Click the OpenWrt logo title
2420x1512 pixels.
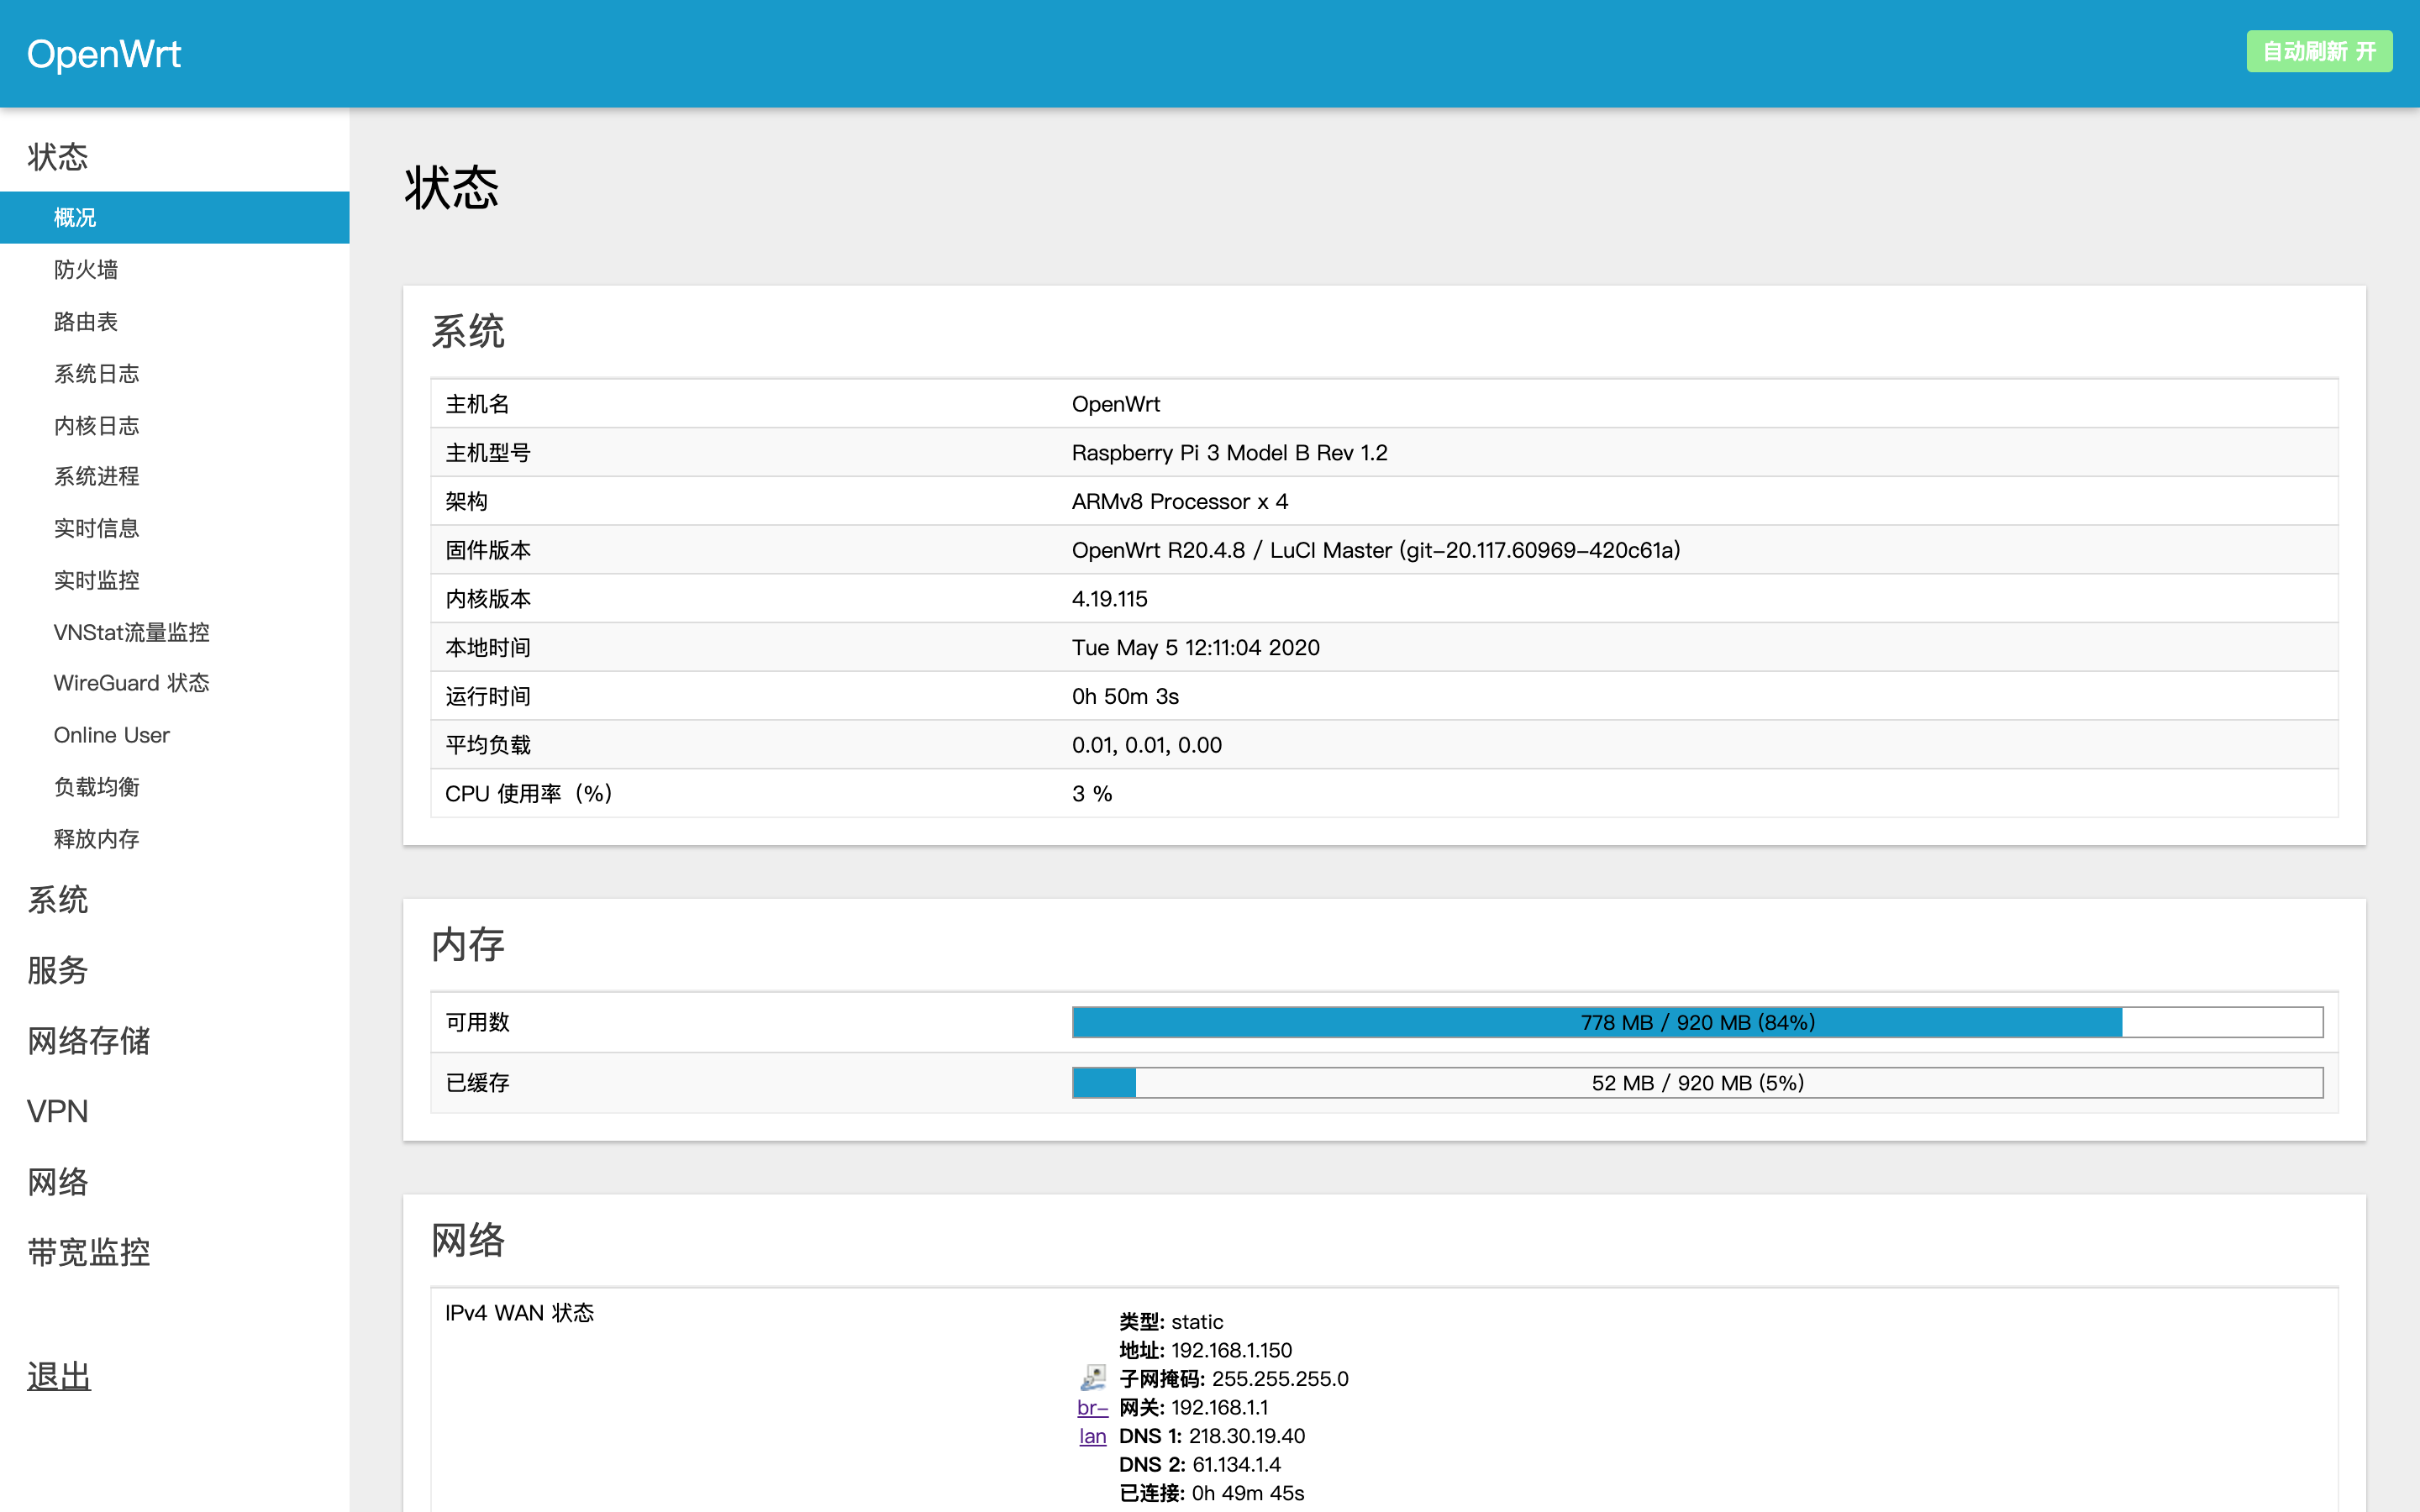point(104,54)
